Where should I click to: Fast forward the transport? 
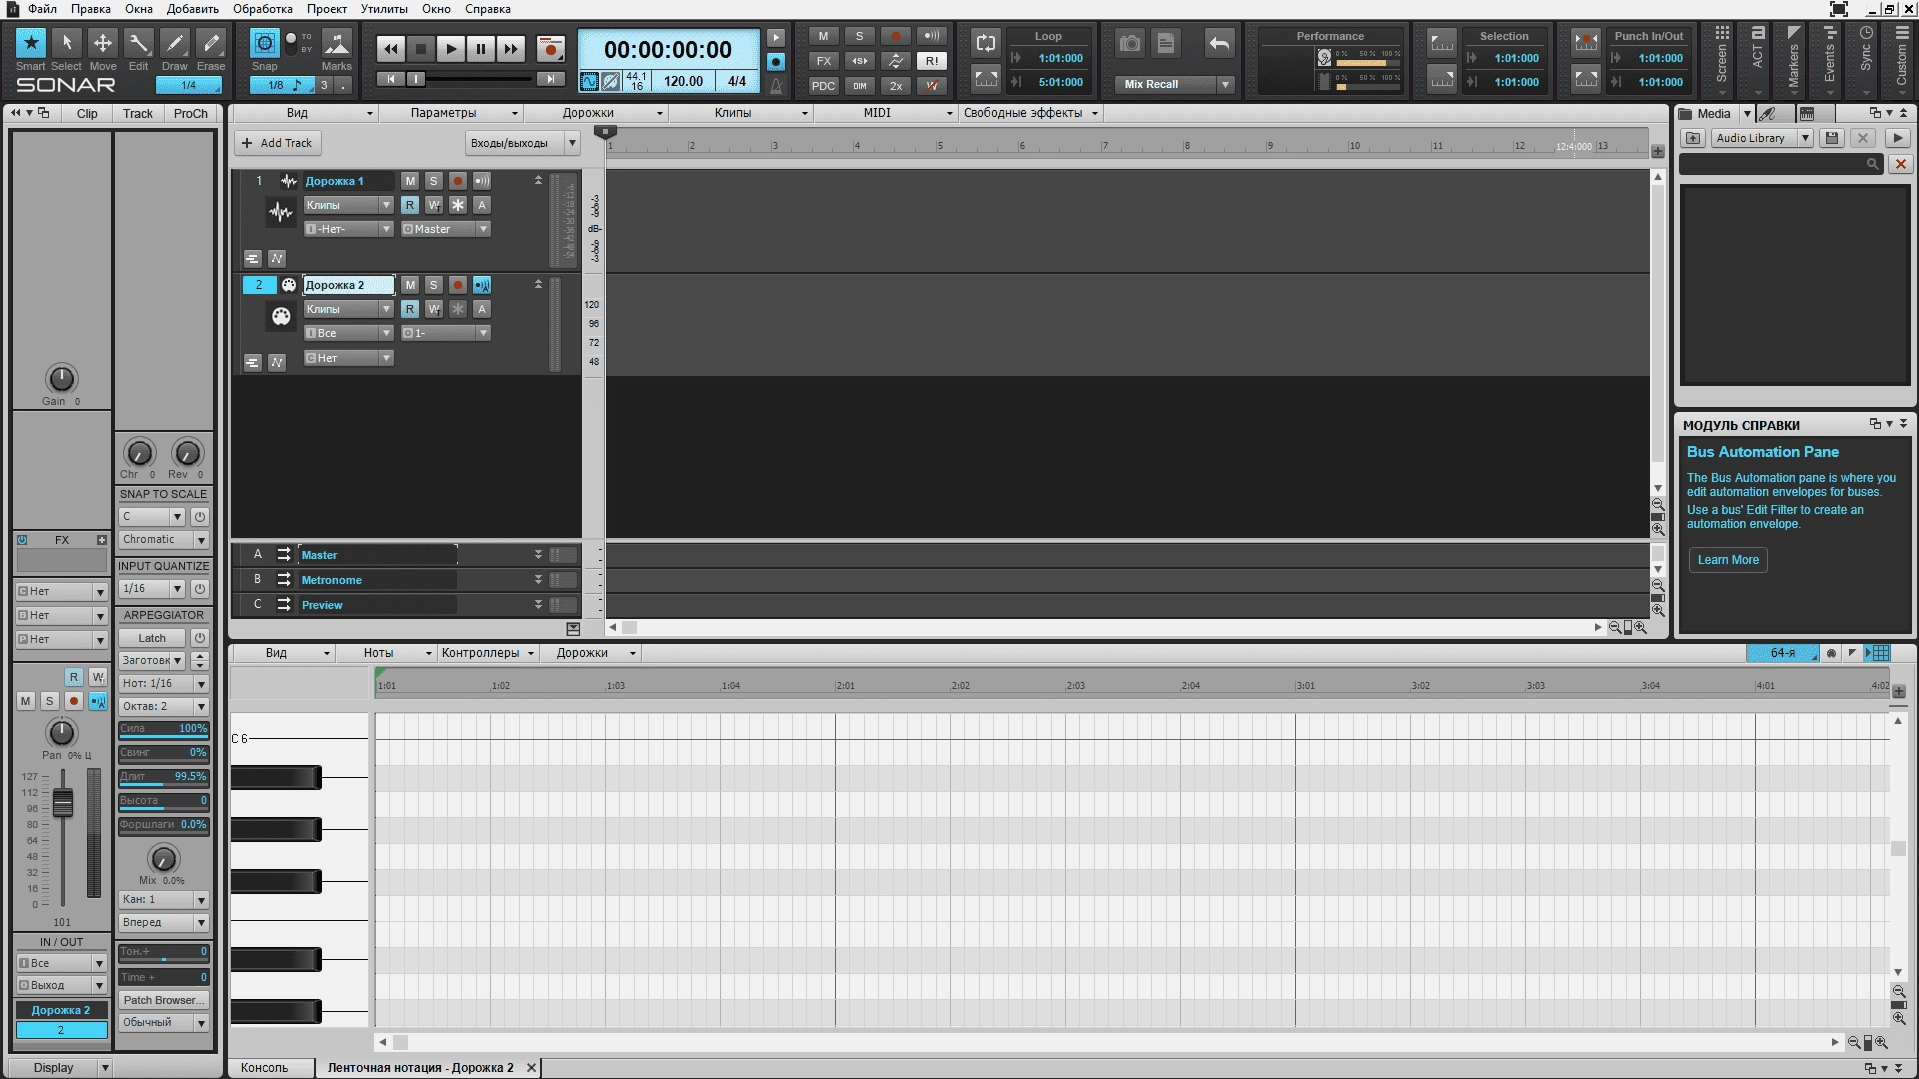click(x=511, y=49)
